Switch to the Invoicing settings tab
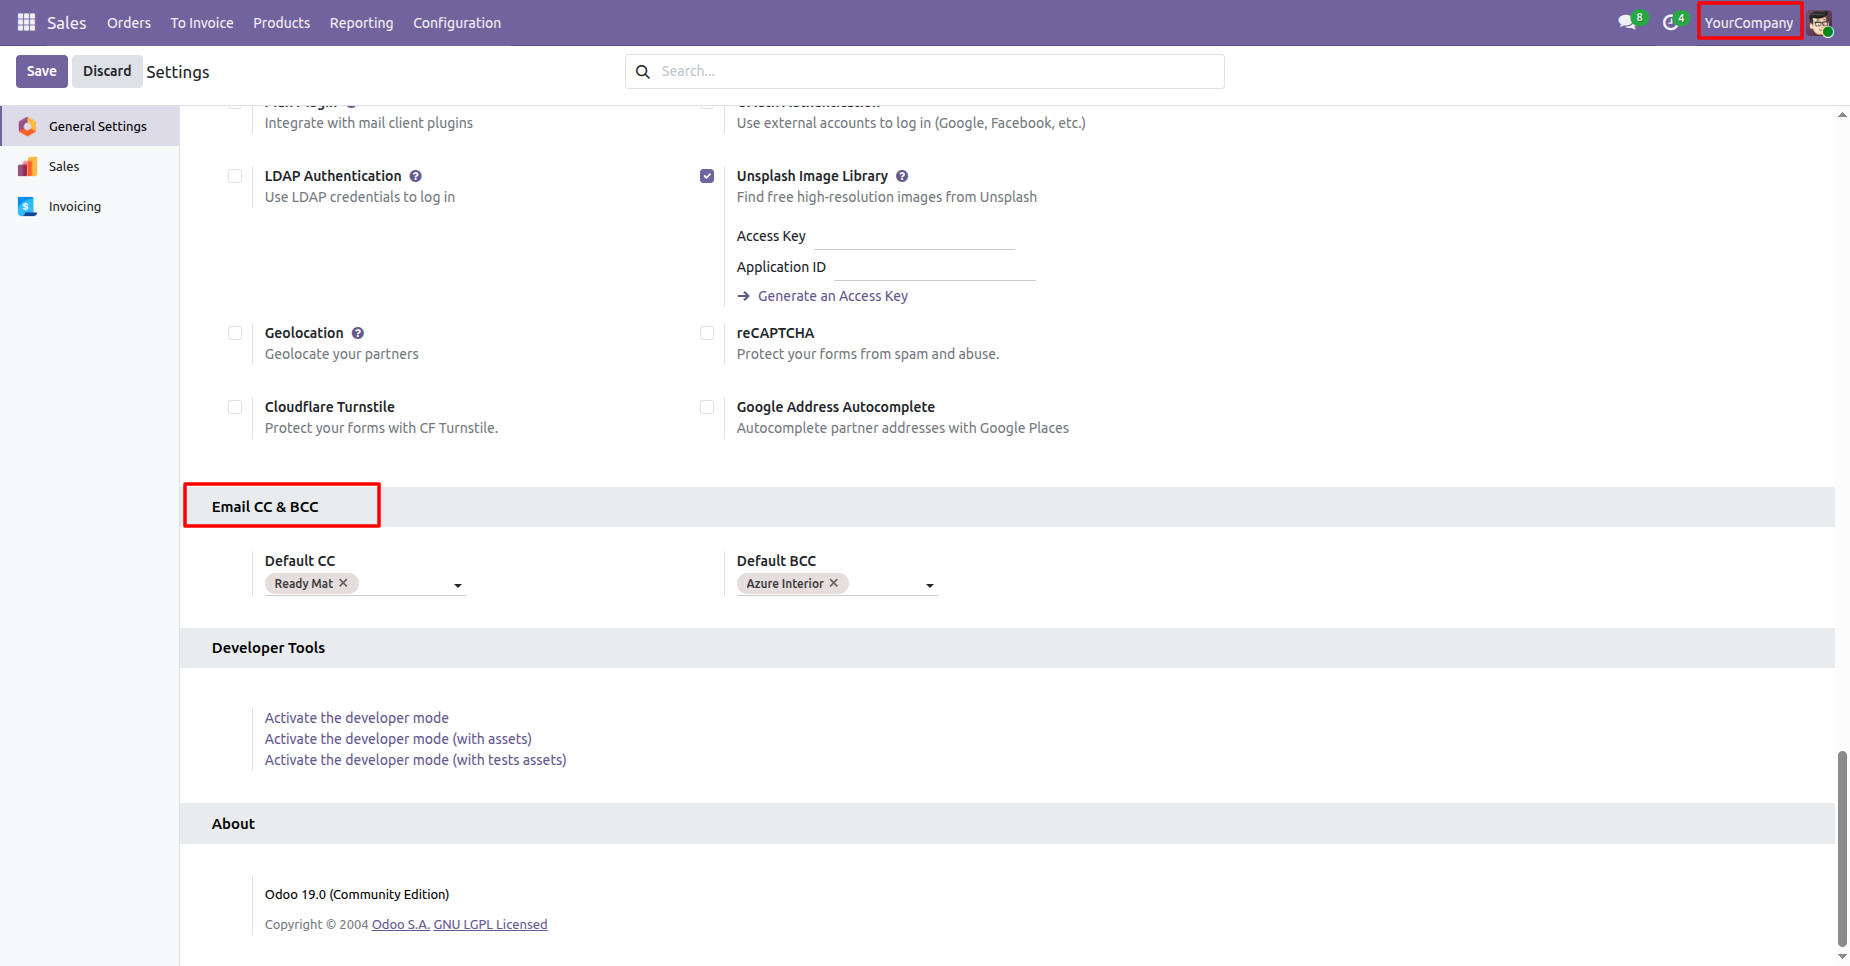This screenshot has height=966, width=1850. (75, 206)
